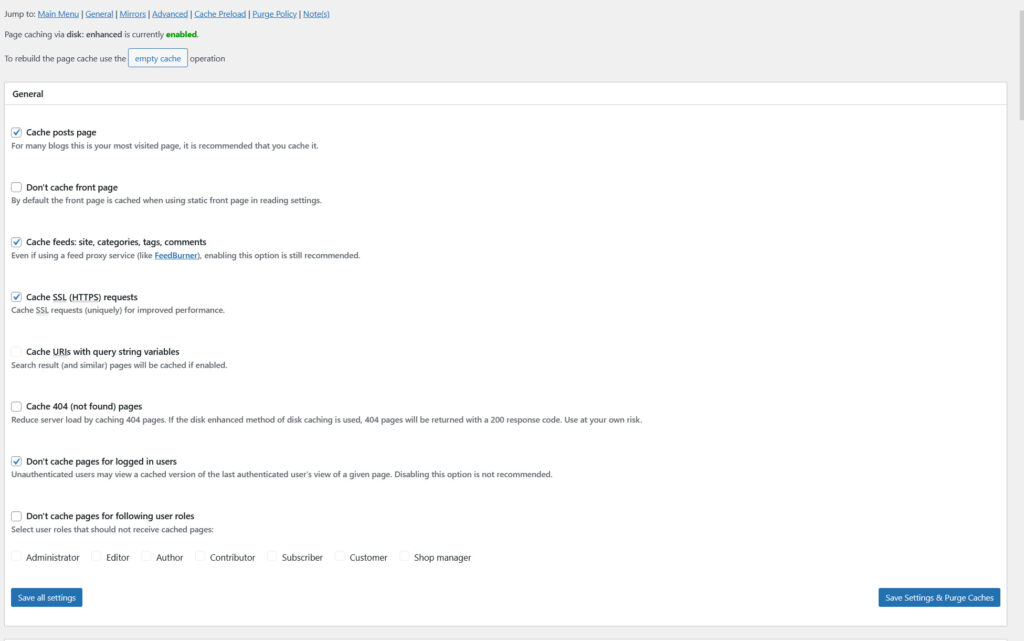Tick the Customer role checkbox
The height and width of the screenshot is (641, 1024).
[340, 557]
